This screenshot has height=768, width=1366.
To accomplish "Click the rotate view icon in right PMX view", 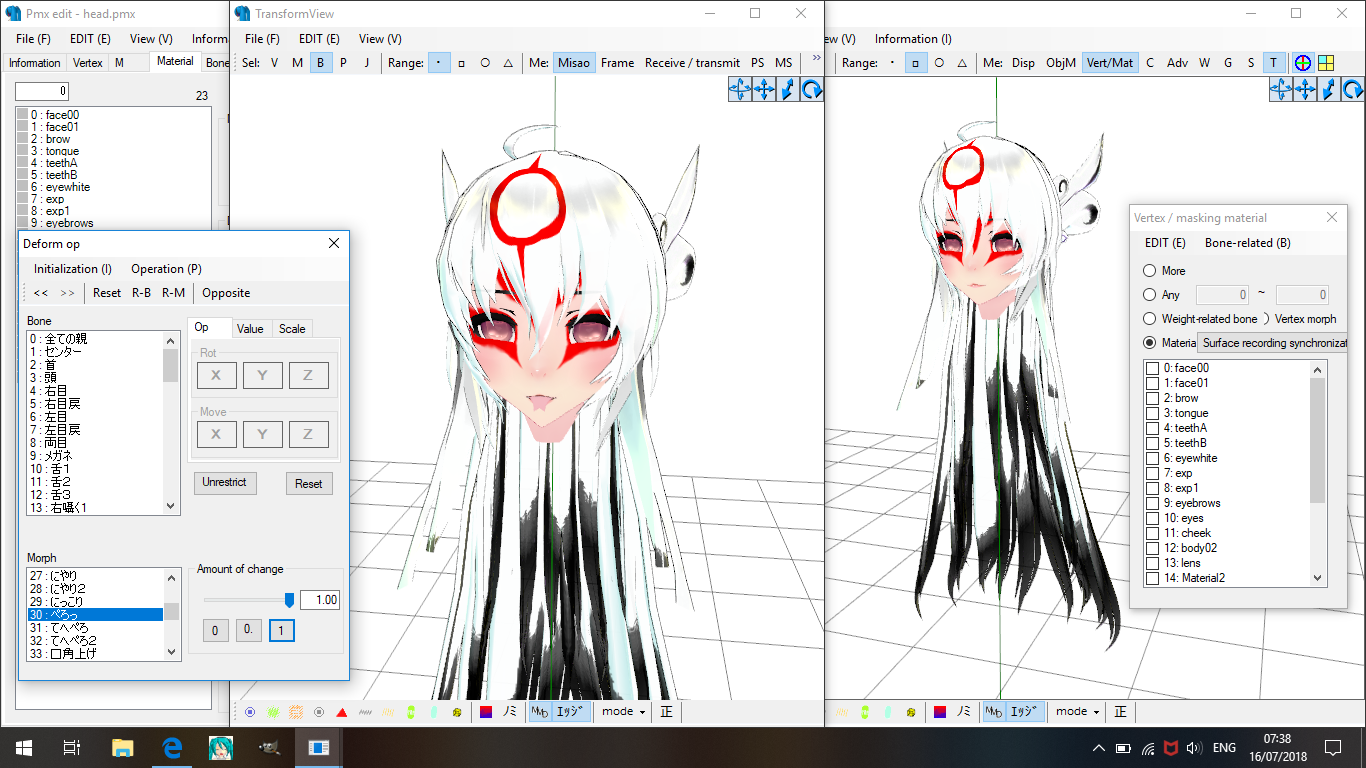I will point(1353,90).
